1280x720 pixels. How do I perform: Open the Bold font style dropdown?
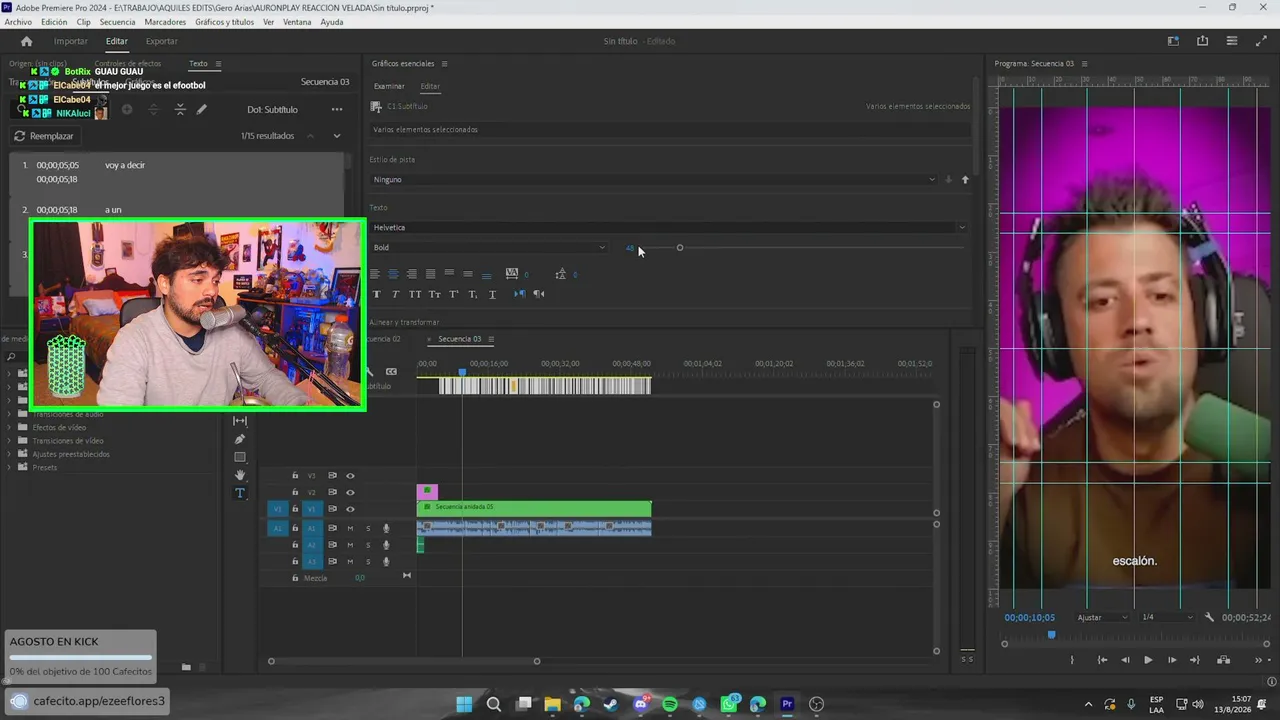point(488,248)
